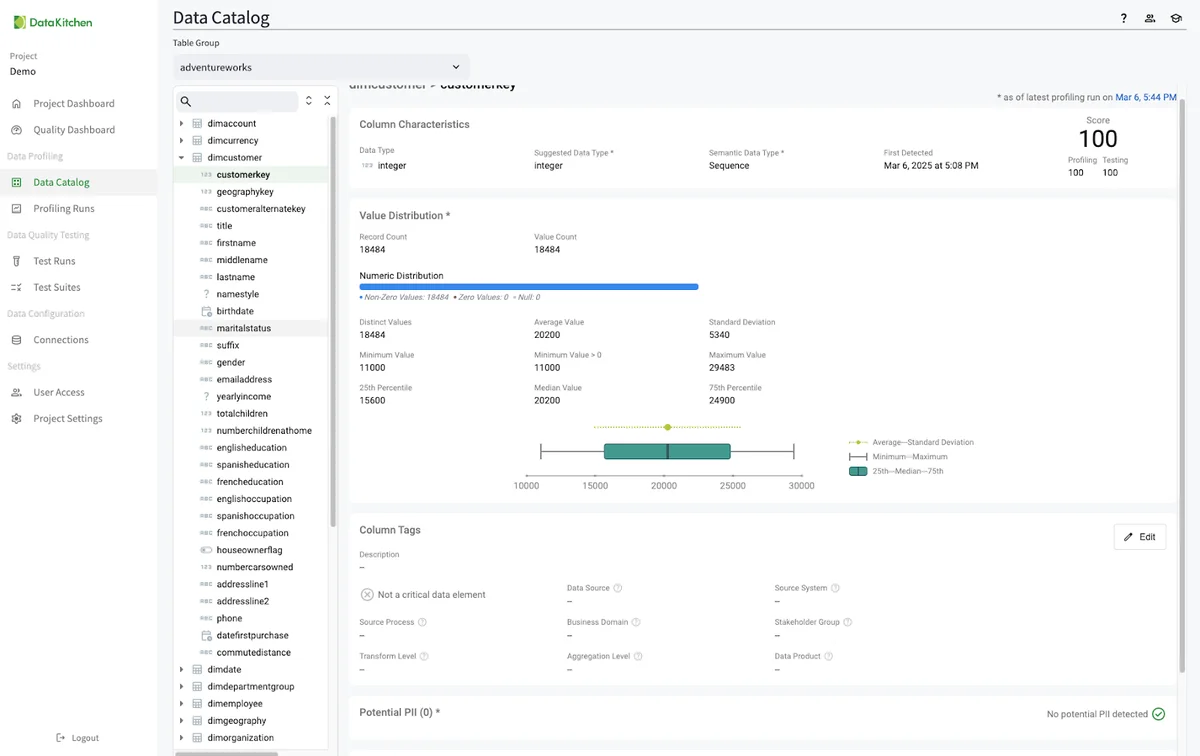Open the Mar 6, 5:44 PM profiling run link
The height and width of the screenshot is (756, 1200).
pos(1146,97)
